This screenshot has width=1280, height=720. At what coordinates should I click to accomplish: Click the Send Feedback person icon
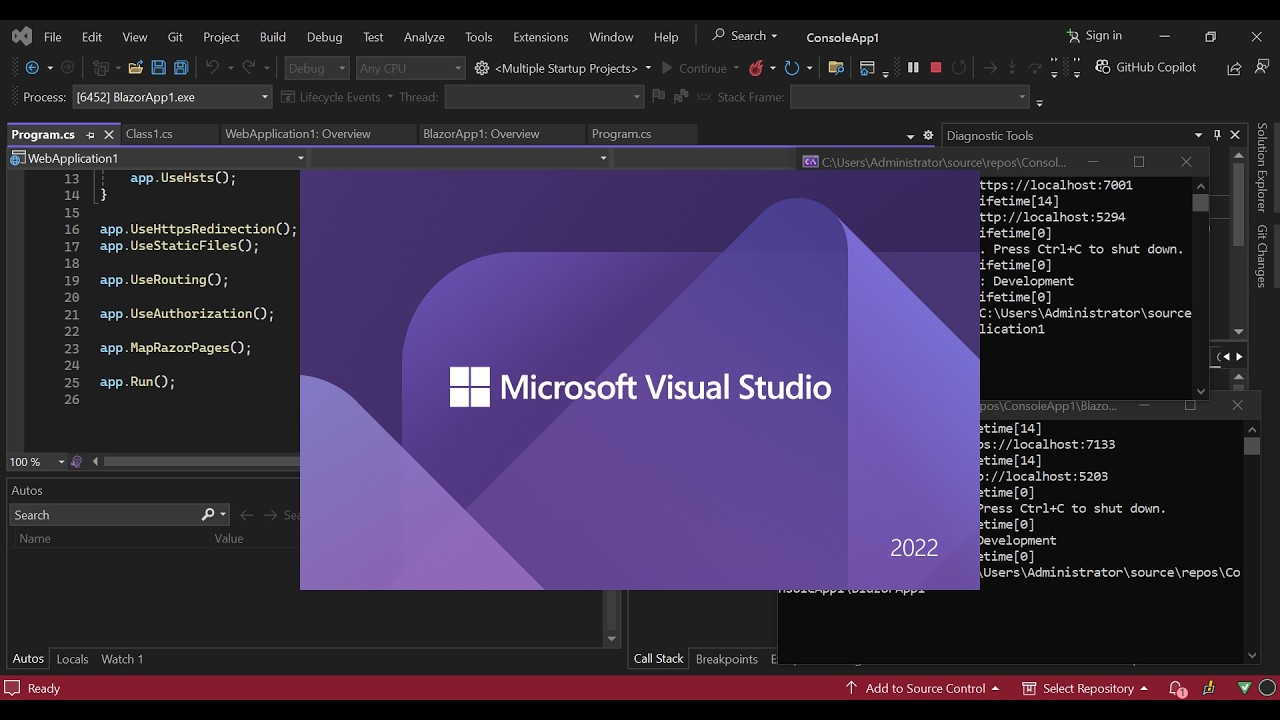[1260, 68]
